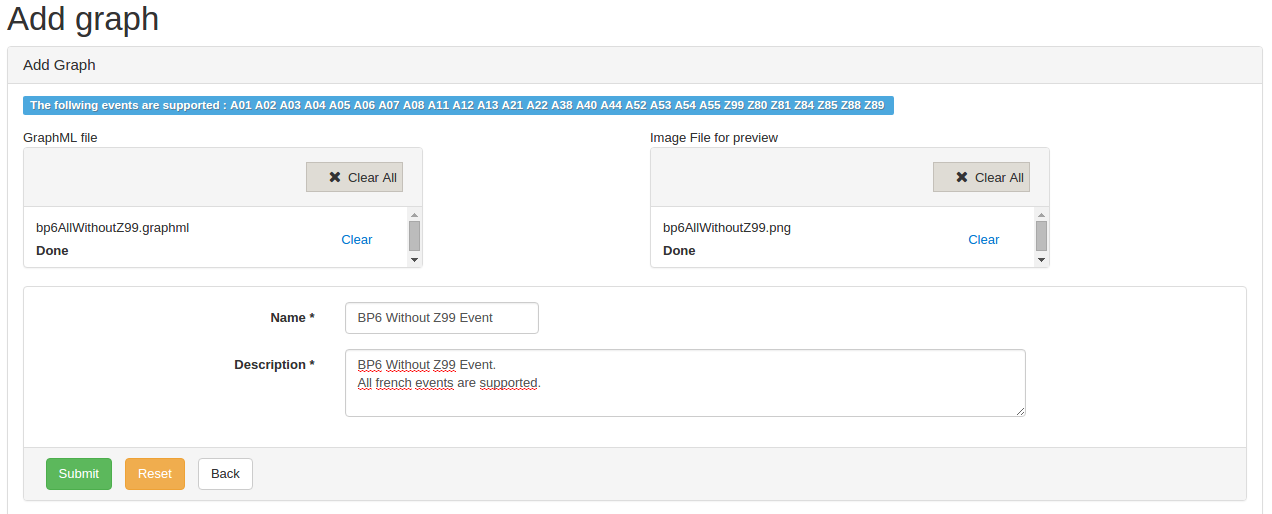This screenshot has height=514, width=1272.
Task: Click the resize handle of Description box
Action: [1020, 411]
